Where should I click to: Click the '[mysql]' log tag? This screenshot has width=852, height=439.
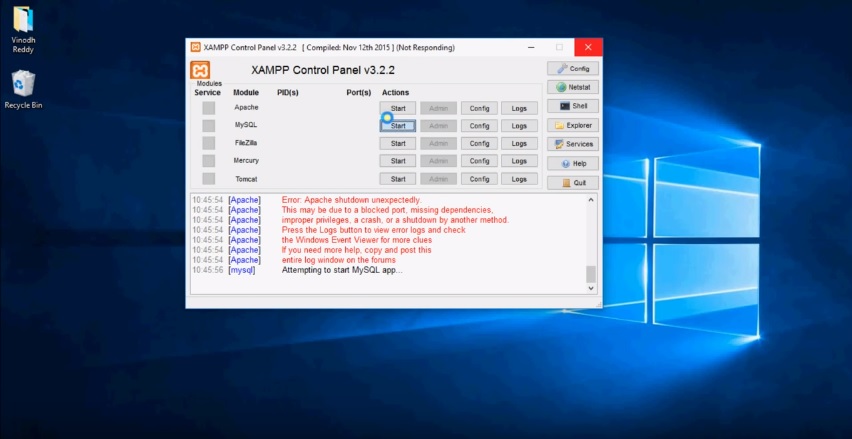coord(242,270)
